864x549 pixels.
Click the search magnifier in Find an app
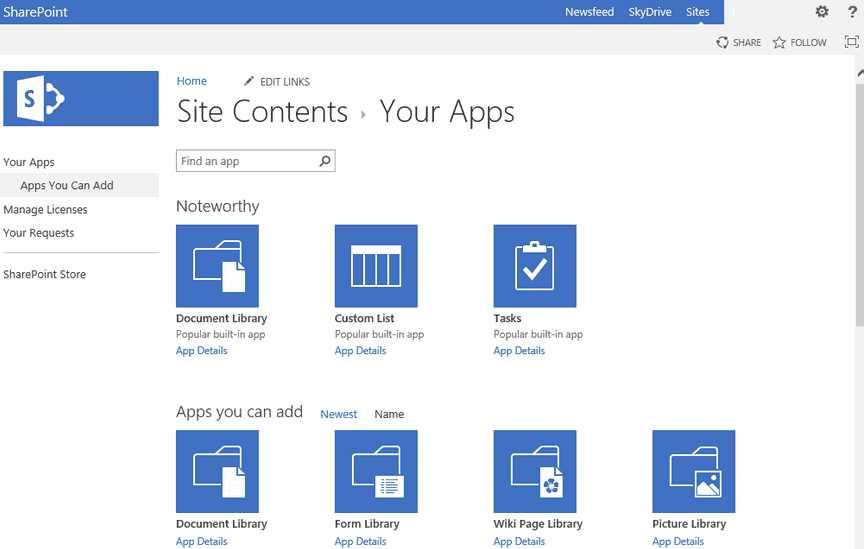point(325,161)
